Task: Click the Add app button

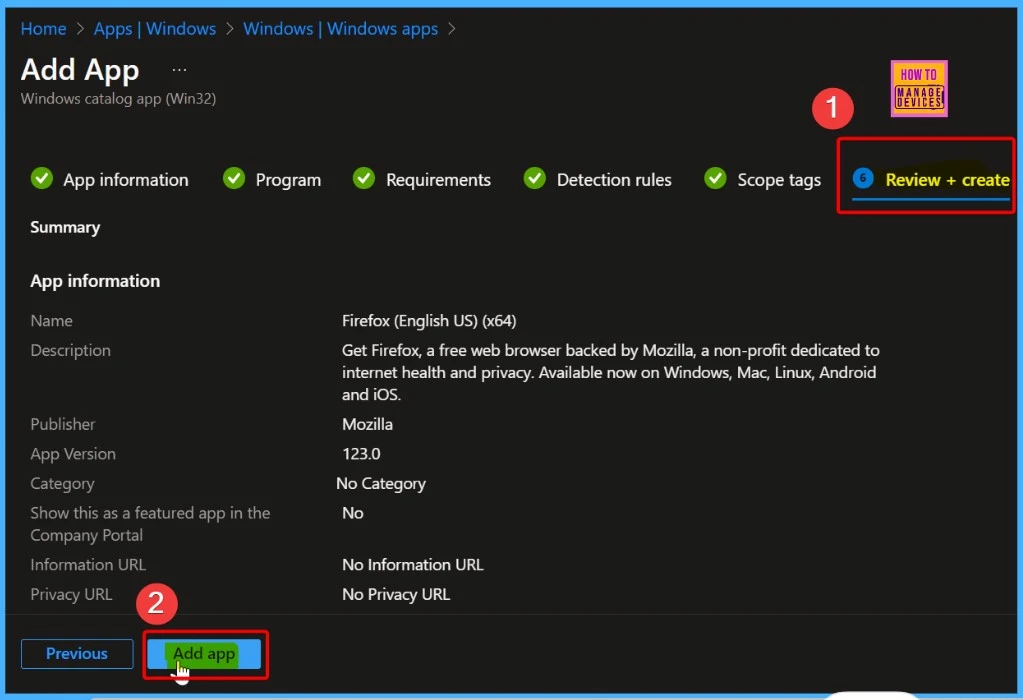Action: point(204,654)
